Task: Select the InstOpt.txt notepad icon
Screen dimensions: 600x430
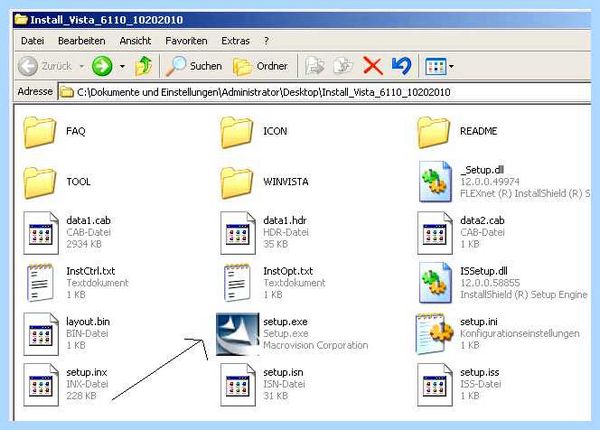Action: 237,283
